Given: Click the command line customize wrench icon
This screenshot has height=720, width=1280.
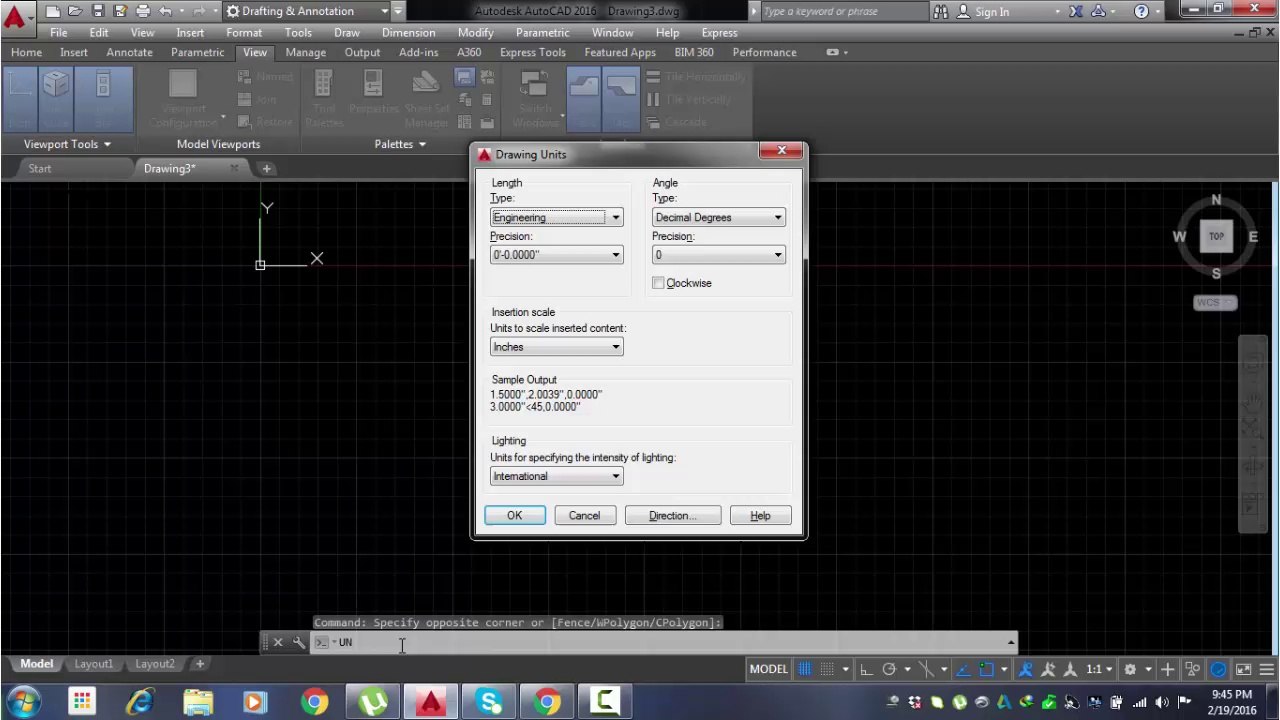Looking at the screenshot, I should point(298,642).
